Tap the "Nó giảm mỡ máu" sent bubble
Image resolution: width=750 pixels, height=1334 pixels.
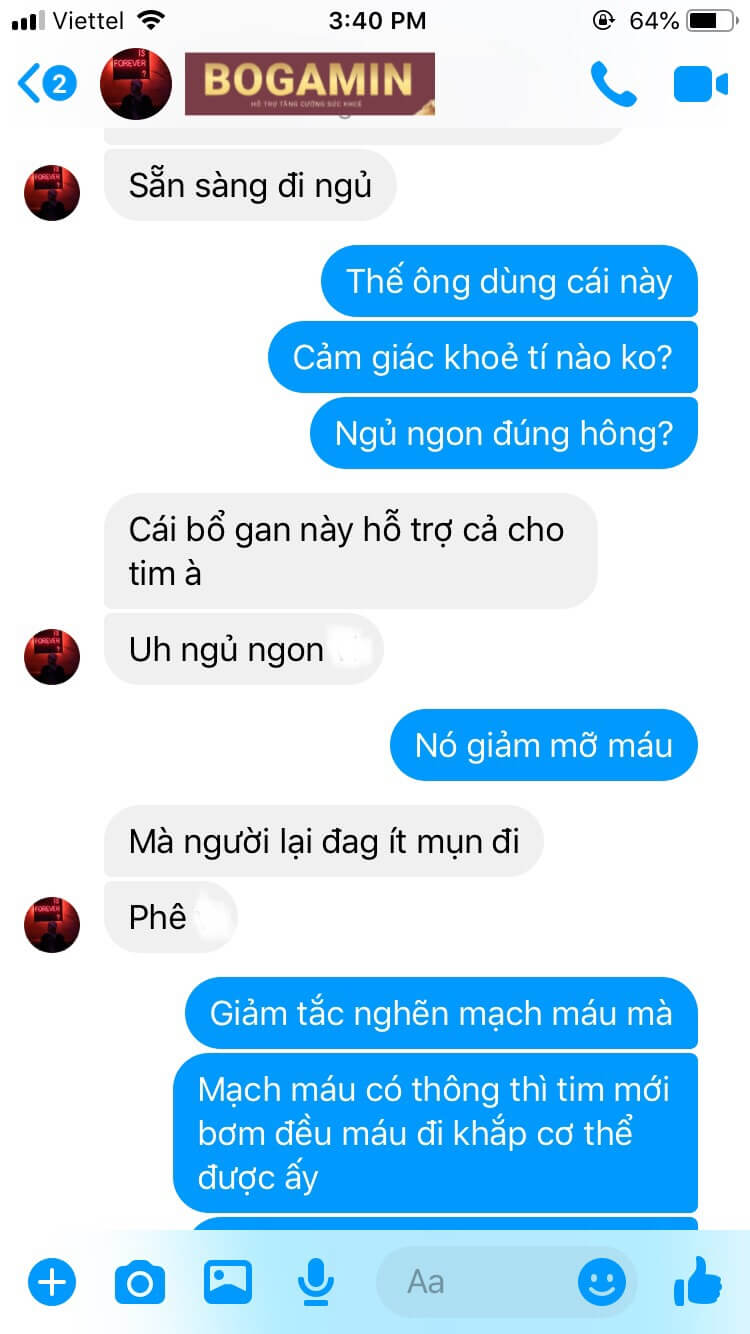click(544, 745)
